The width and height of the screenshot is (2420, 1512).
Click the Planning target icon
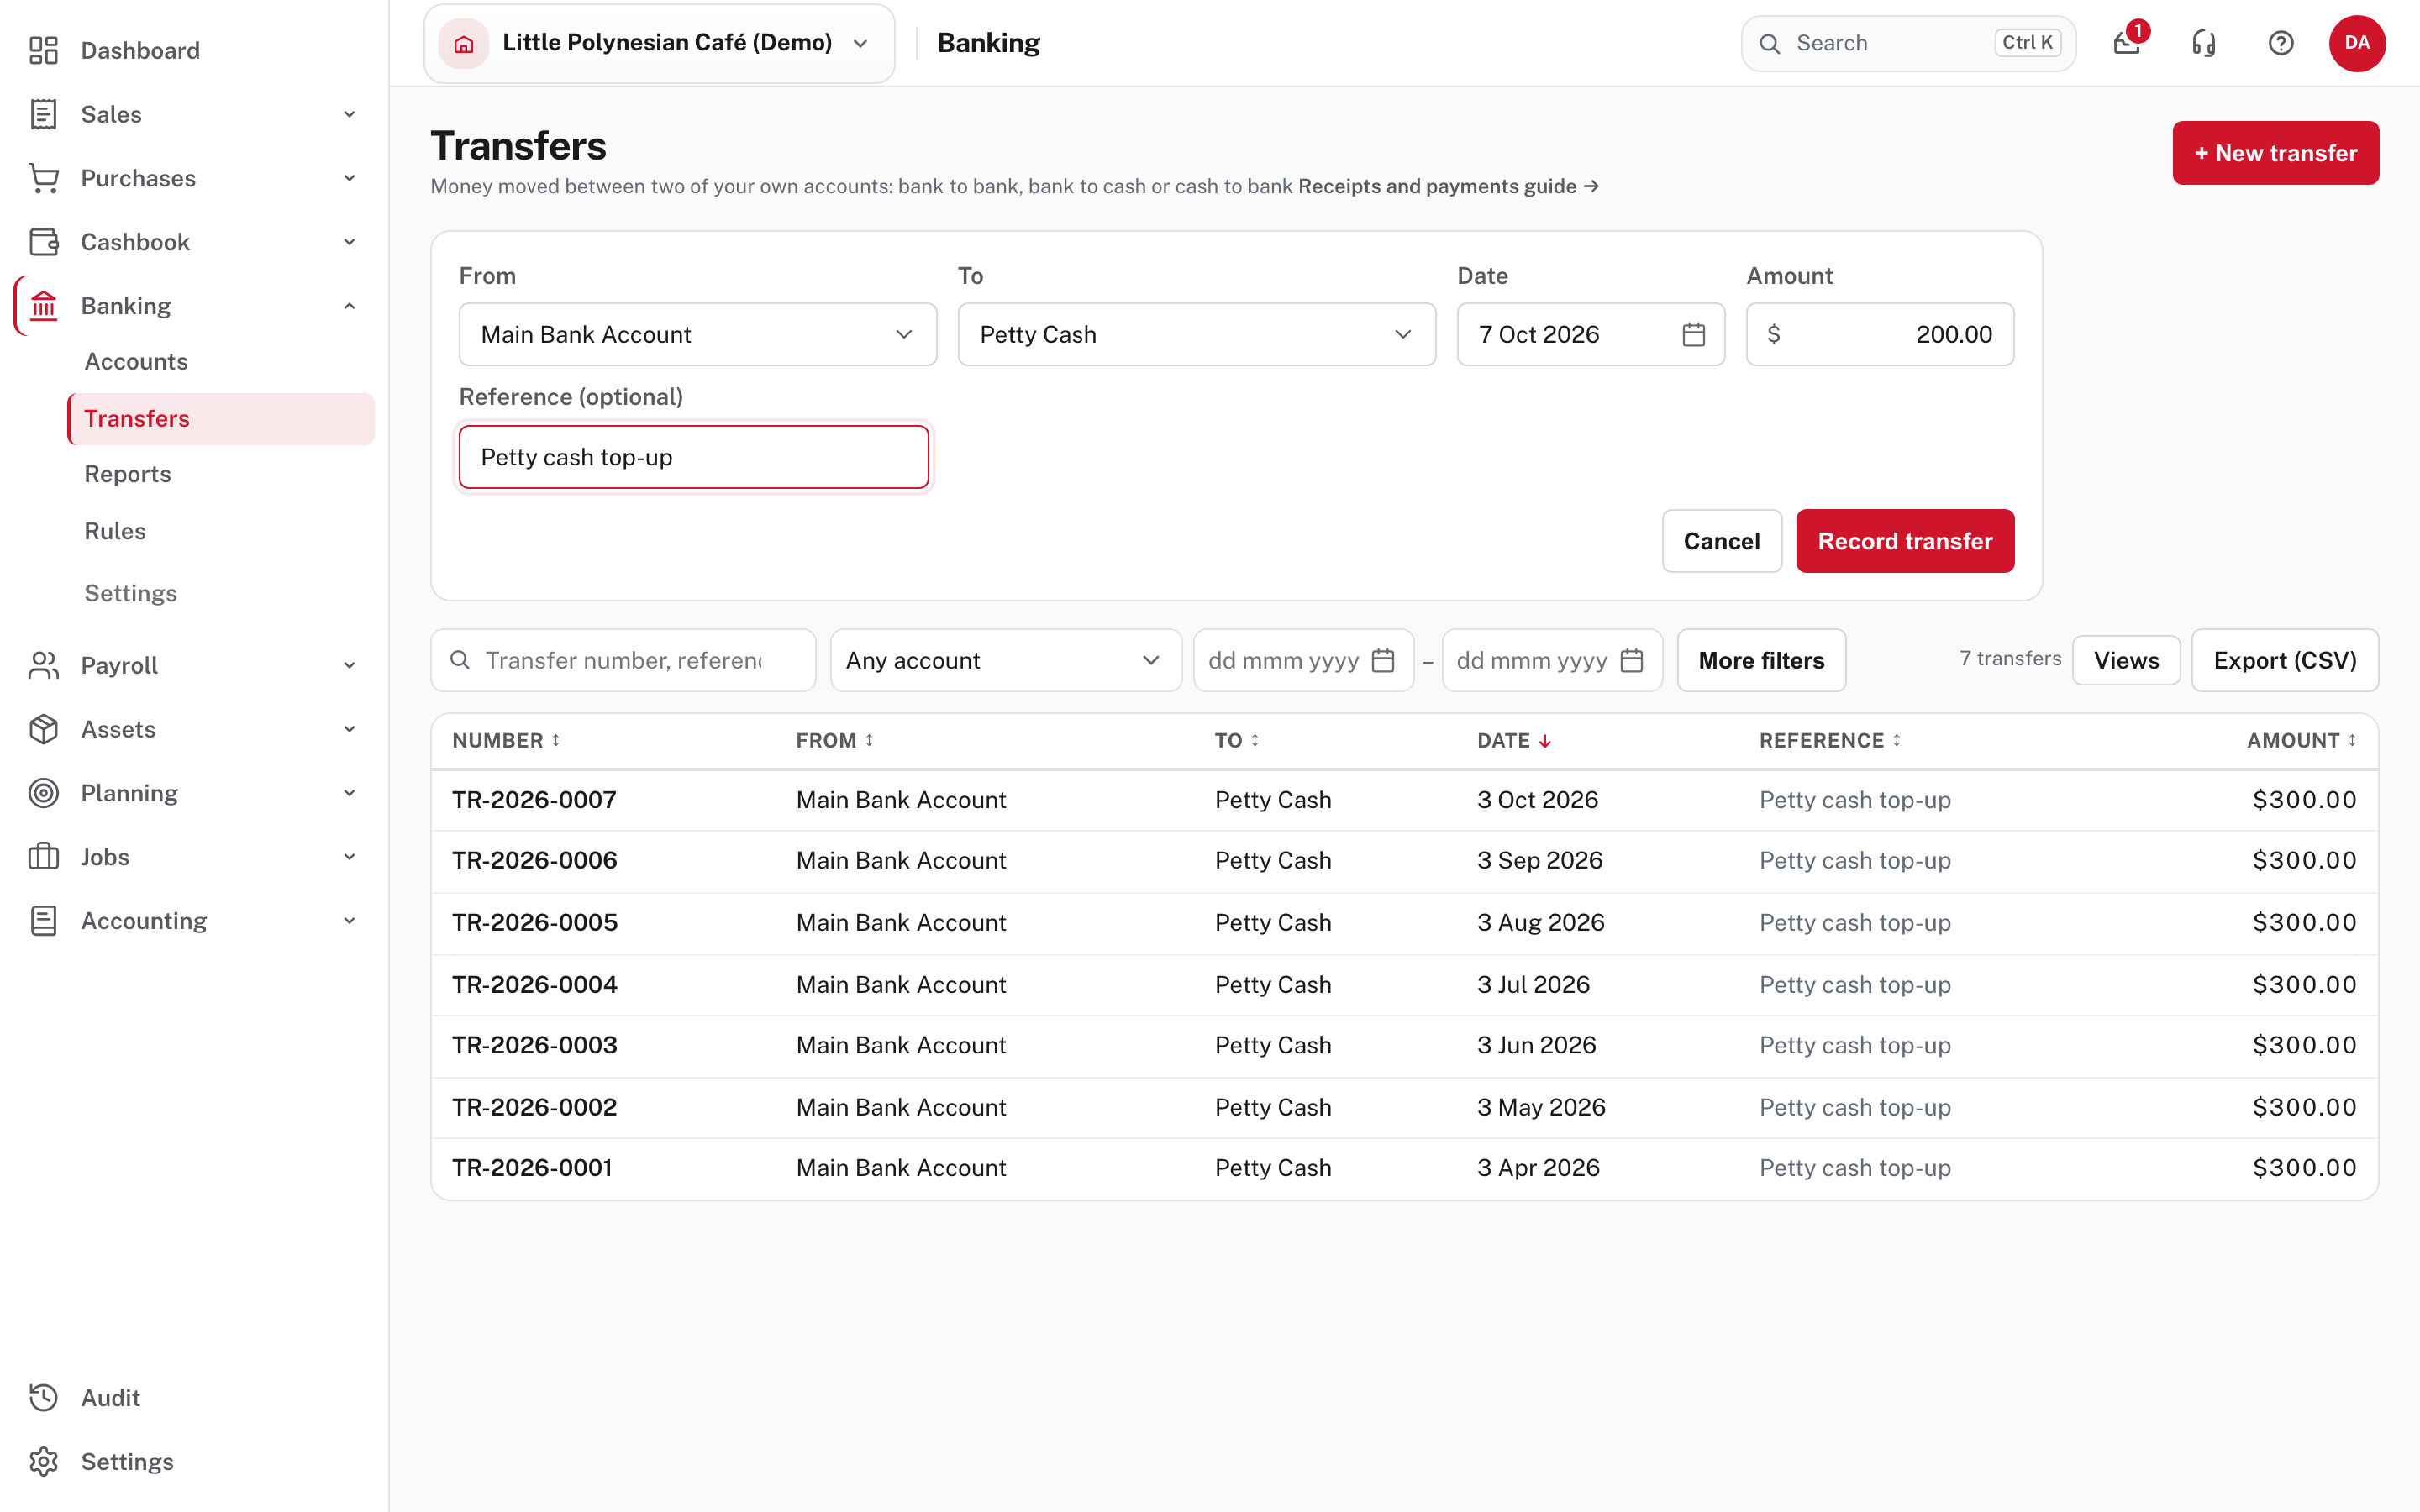(43, 793)
